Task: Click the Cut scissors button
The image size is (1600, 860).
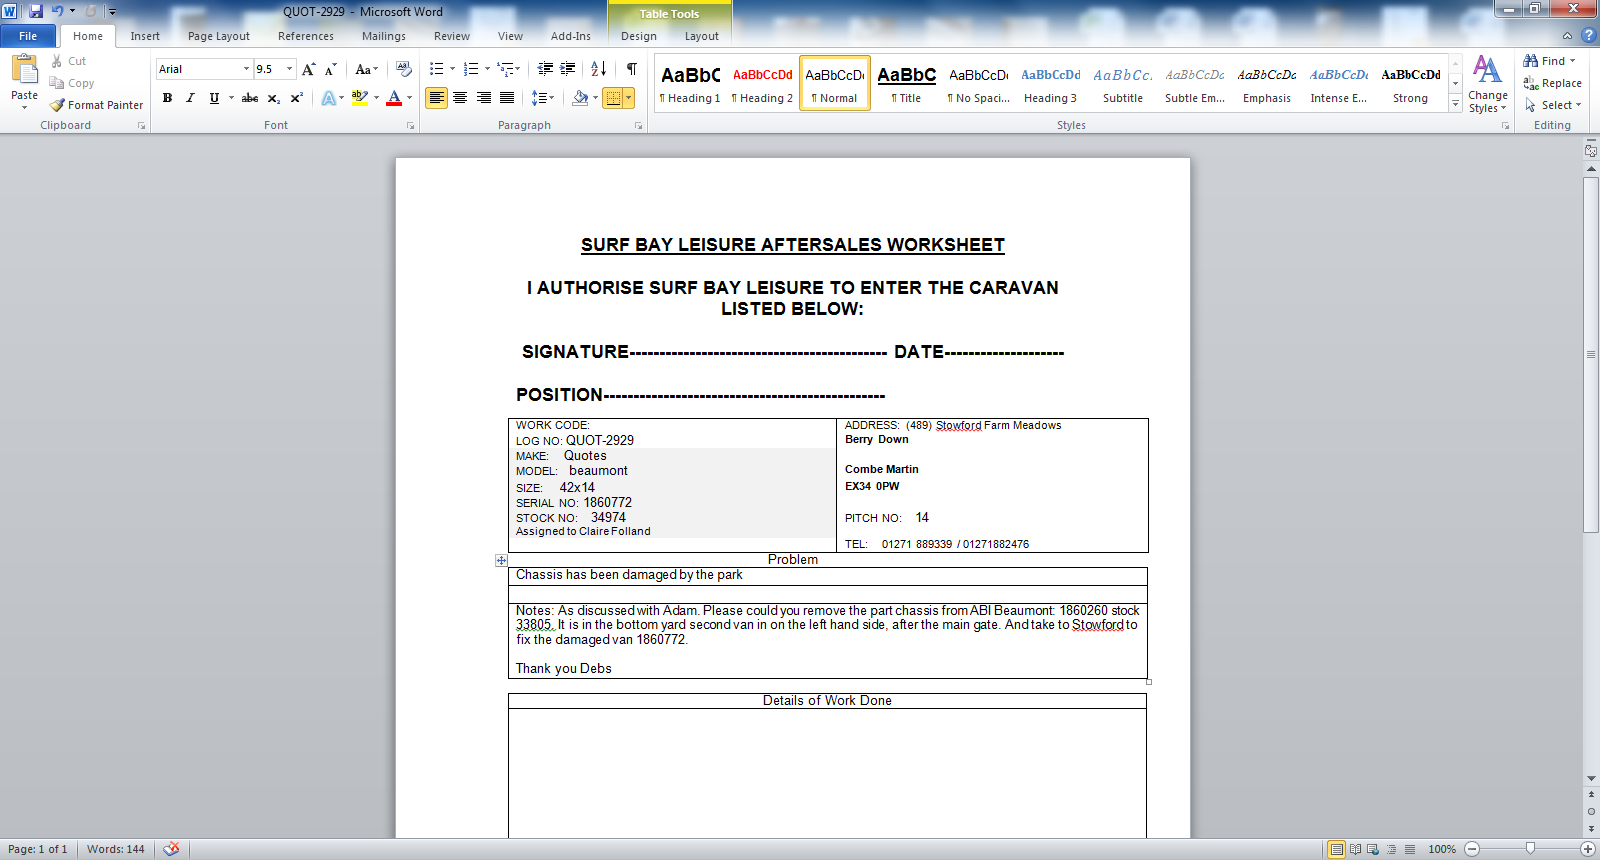Action: [68, 61]
